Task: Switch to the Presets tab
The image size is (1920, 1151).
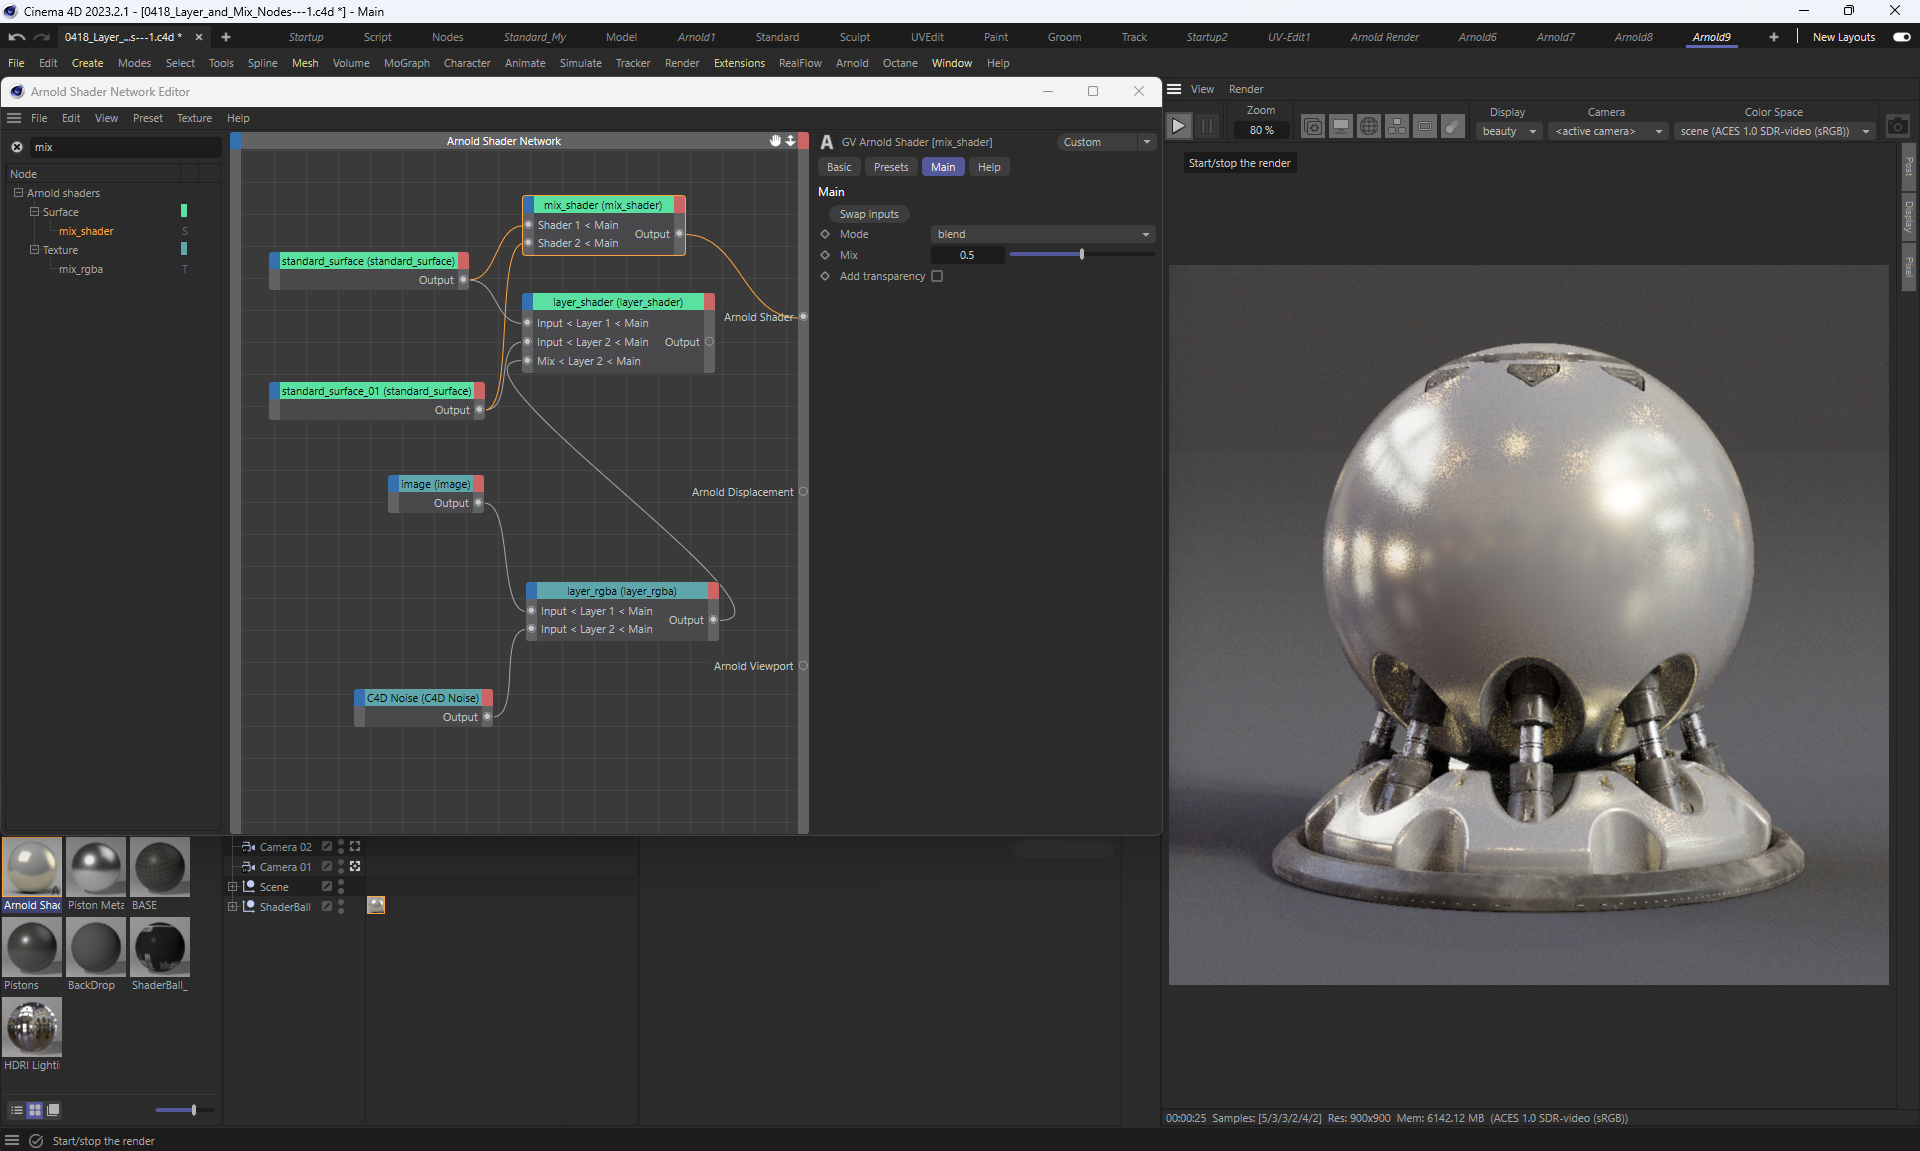Action: click(x=890, y=167)
